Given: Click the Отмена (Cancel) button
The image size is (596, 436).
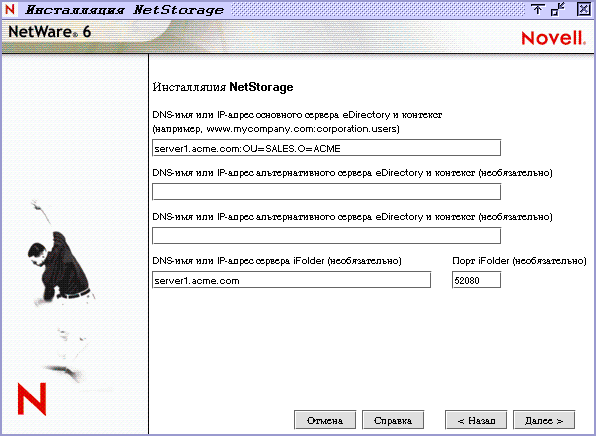Looking at the screenshot, I should pyautogui.click(x=325, y=420).
